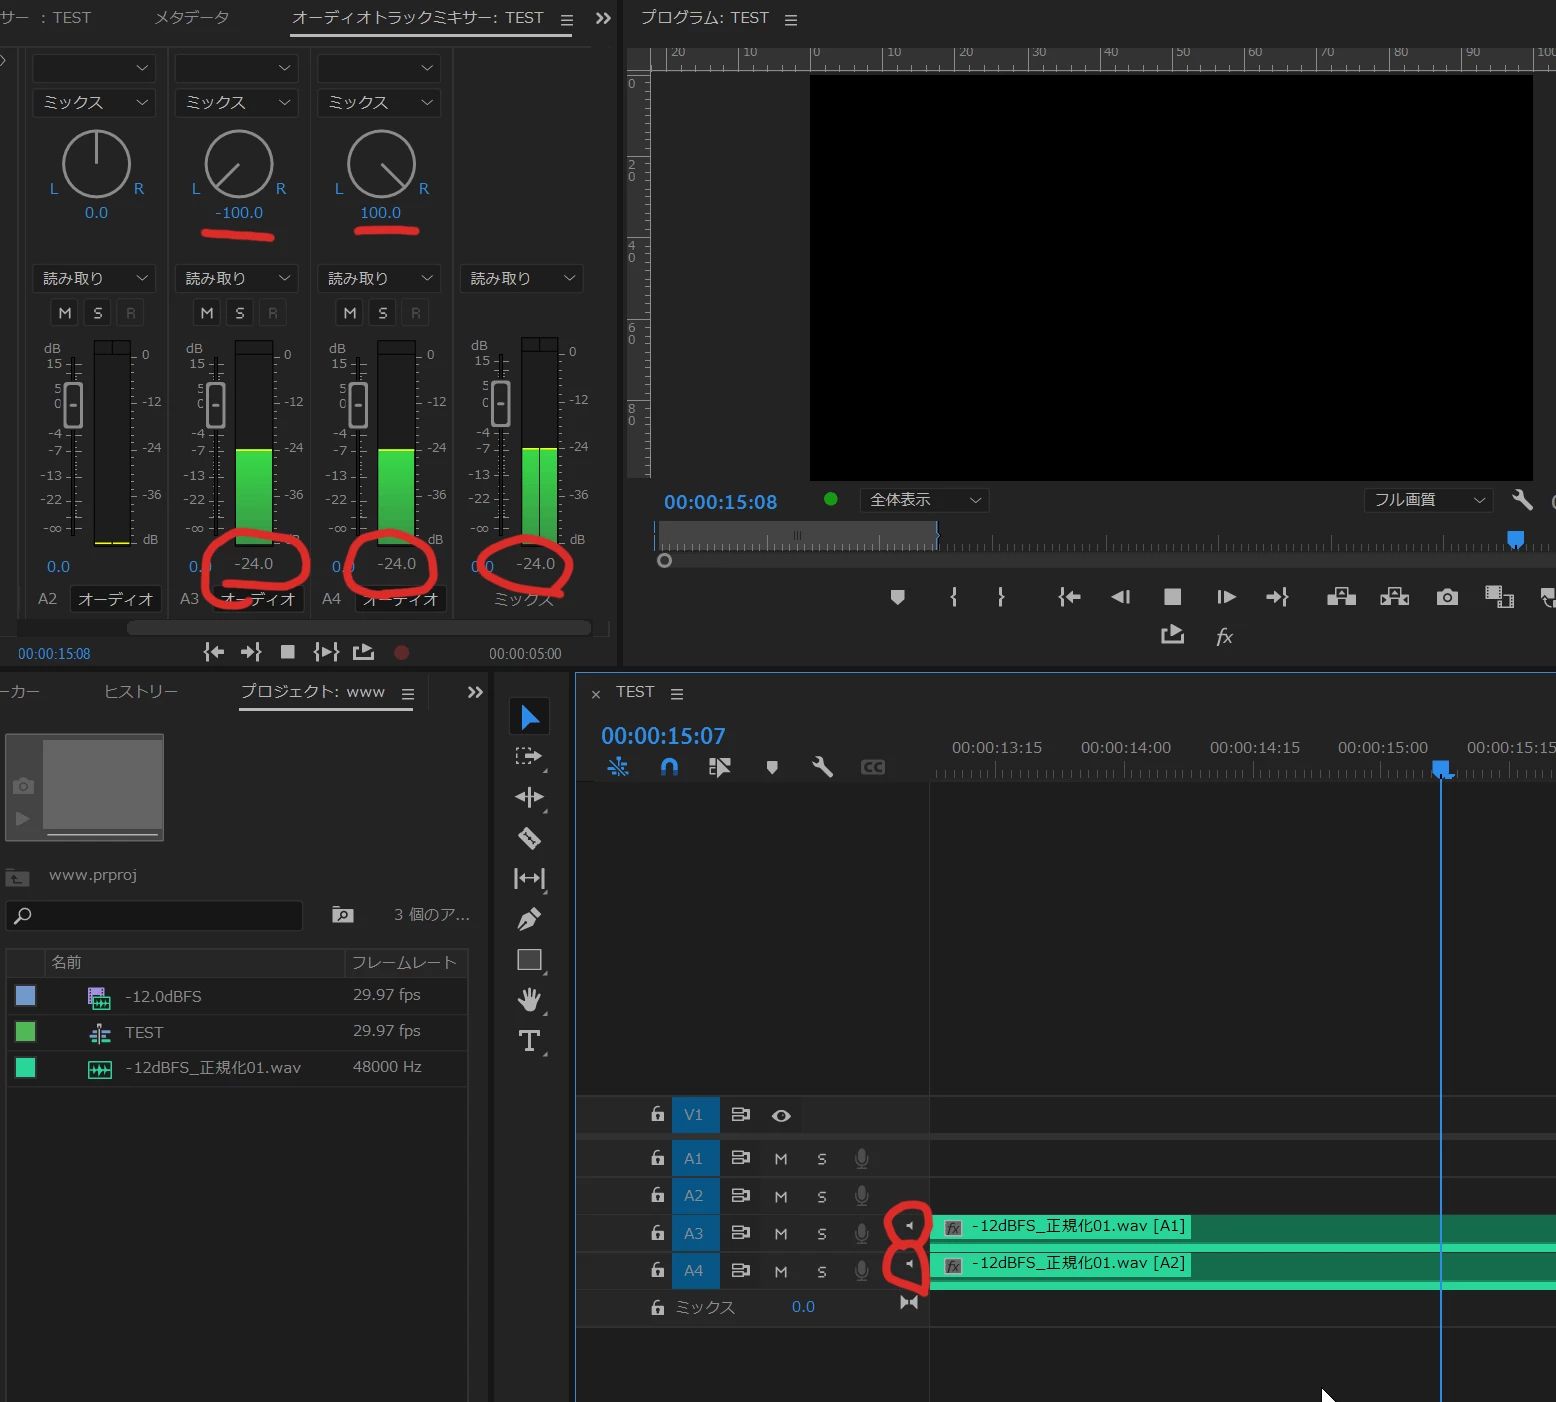Image resolution: width=1556 pixels, height=1402 pixels.
Task: Switch to メタデータ tab
Action: coord(192,18)
